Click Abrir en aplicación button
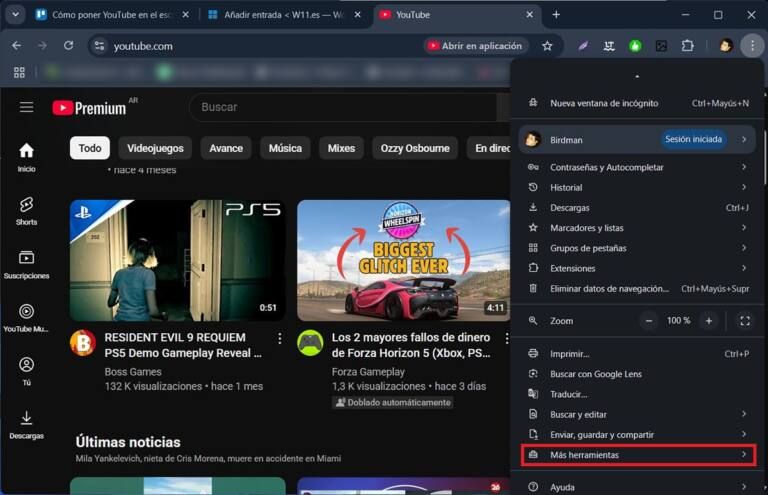The height and width of the screenshot is (495, 768). coord(475,46)
